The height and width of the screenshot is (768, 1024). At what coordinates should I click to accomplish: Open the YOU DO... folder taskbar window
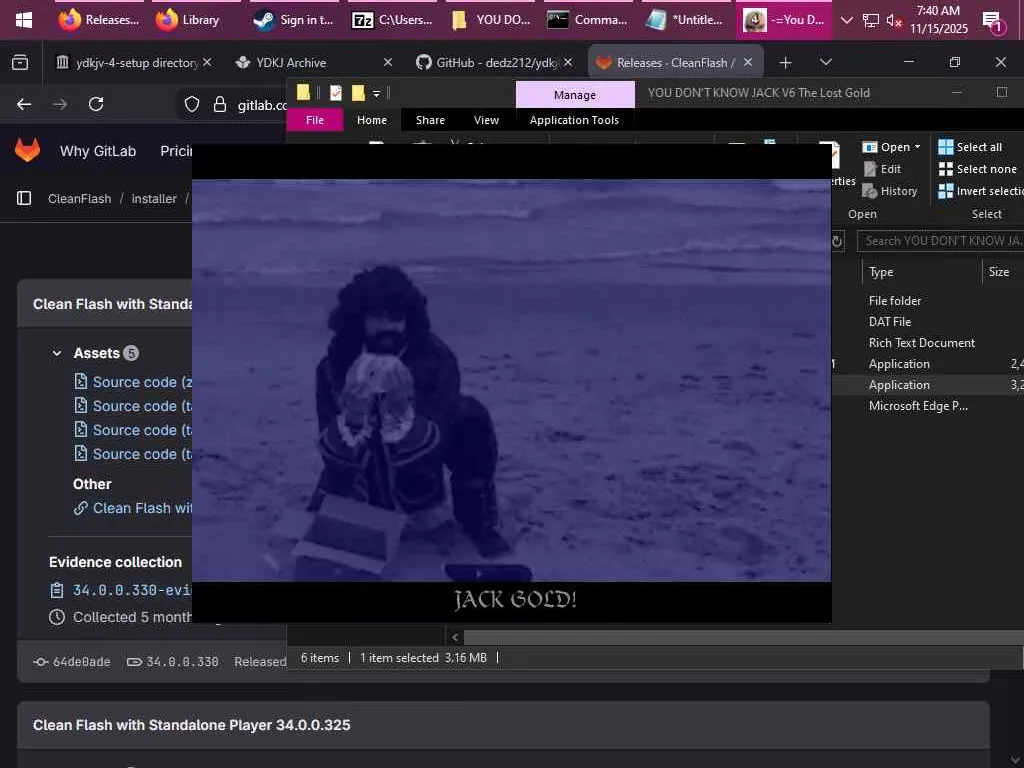click(x=491, y=20)
